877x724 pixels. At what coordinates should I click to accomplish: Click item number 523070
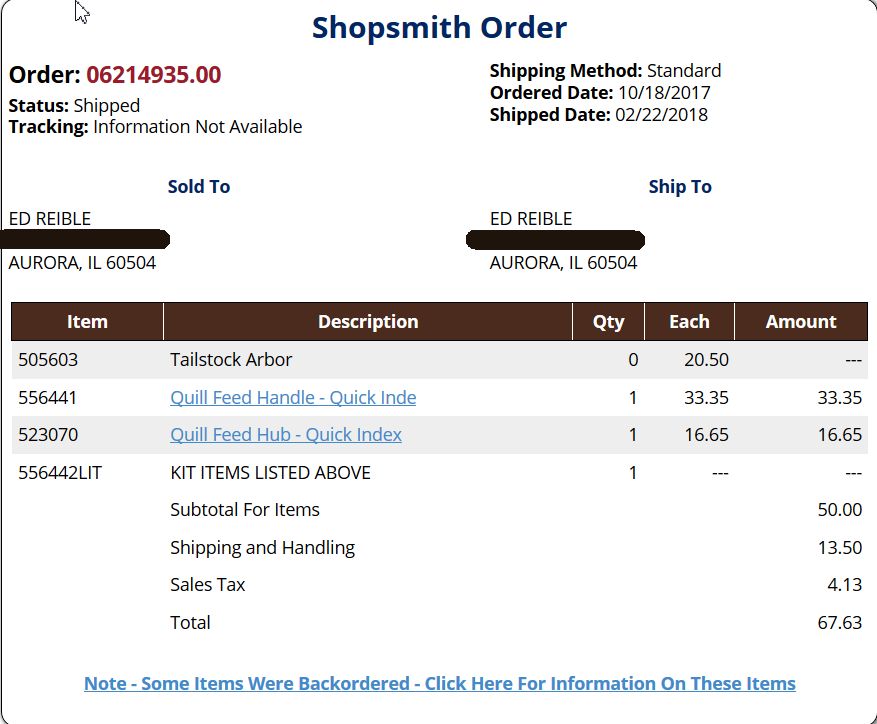pyautogui.click(x=48, y=435)
